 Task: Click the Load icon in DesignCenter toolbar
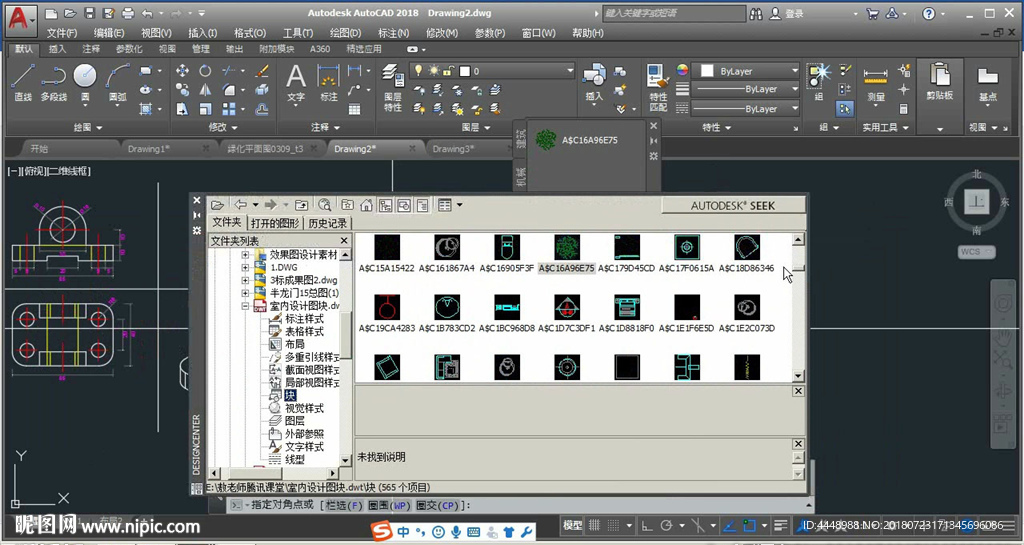click(x=217, y=205)
